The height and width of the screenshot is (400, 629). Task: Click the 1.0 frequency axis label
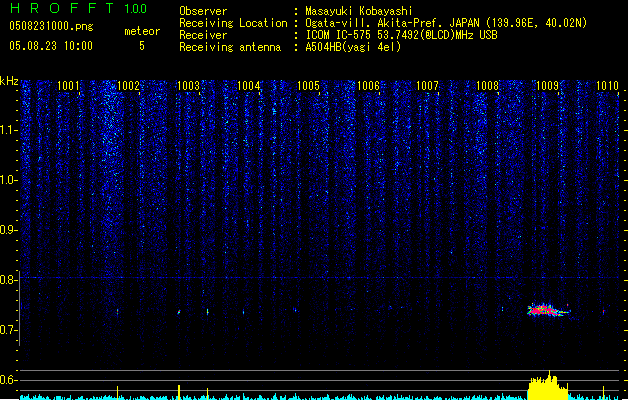point(9,180)
